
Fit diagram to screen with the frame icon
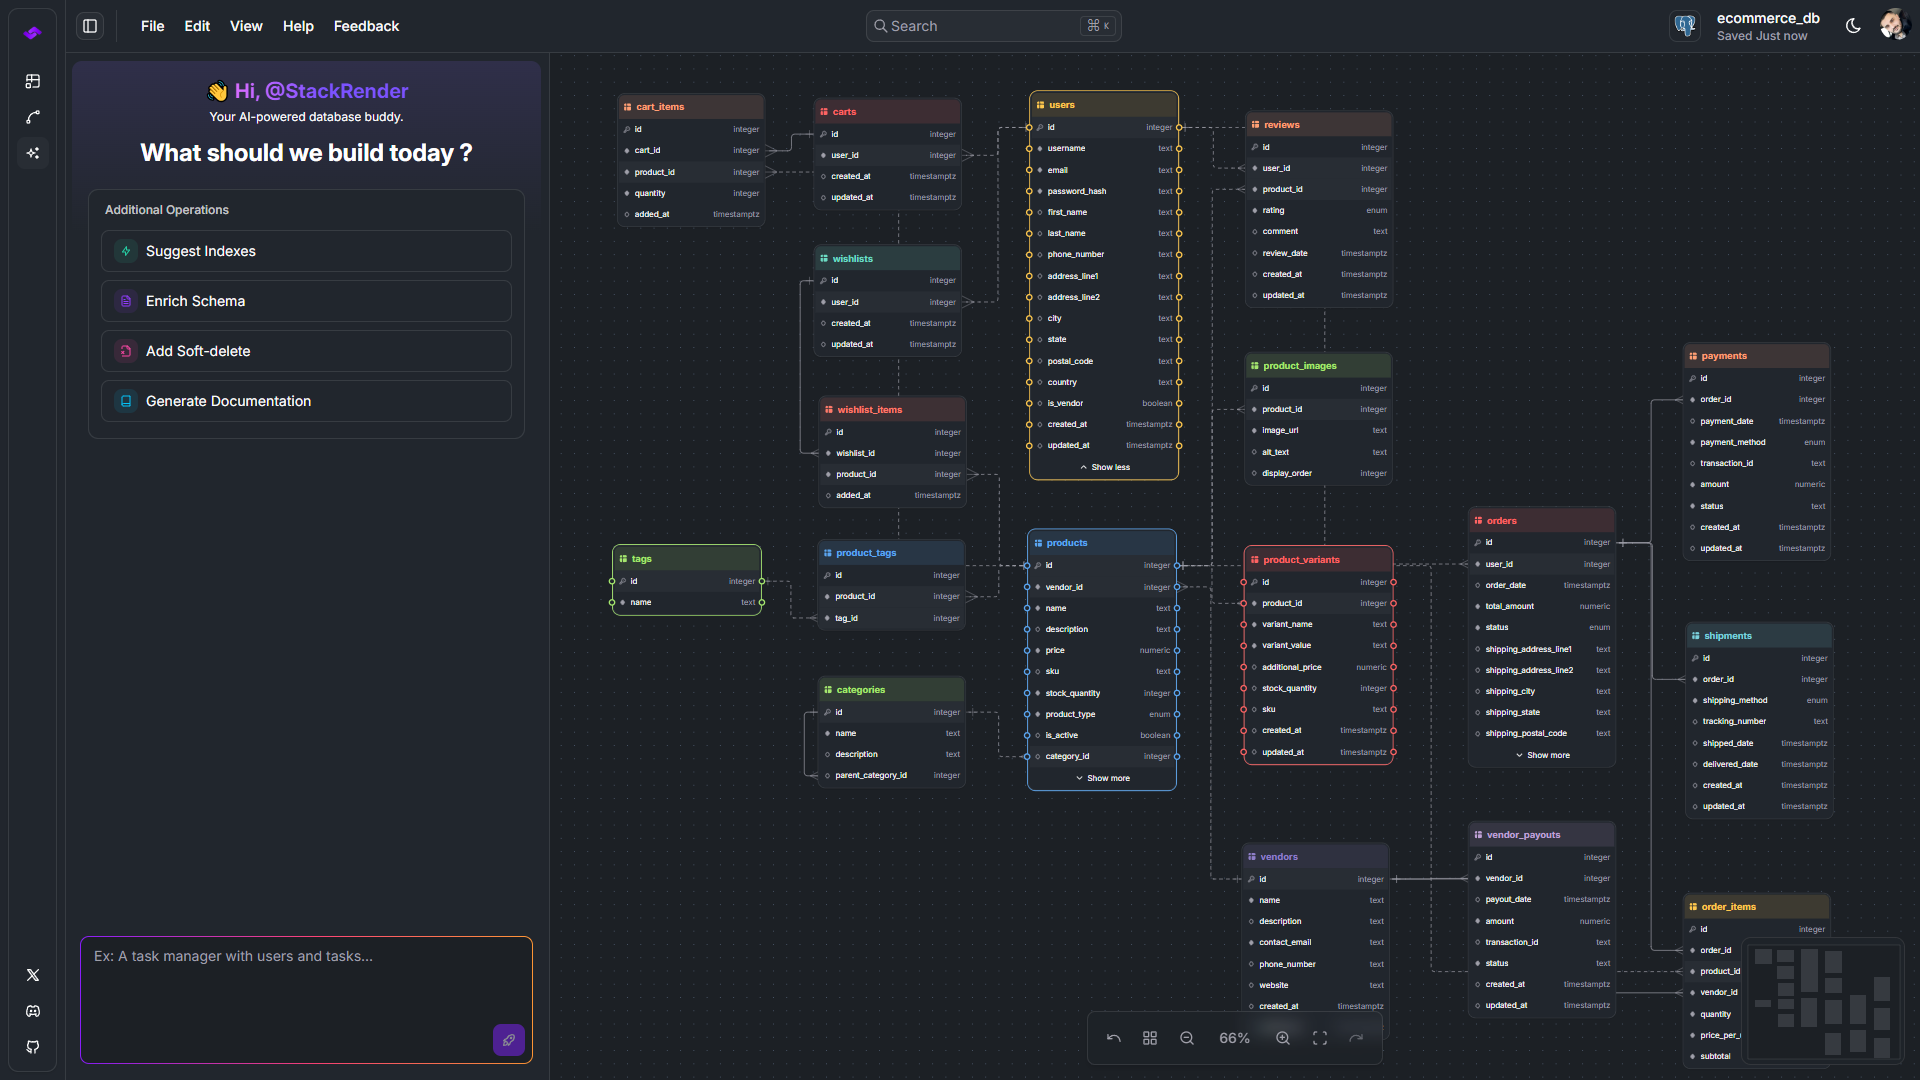pyautogui.click(x=1319, y=1038)
